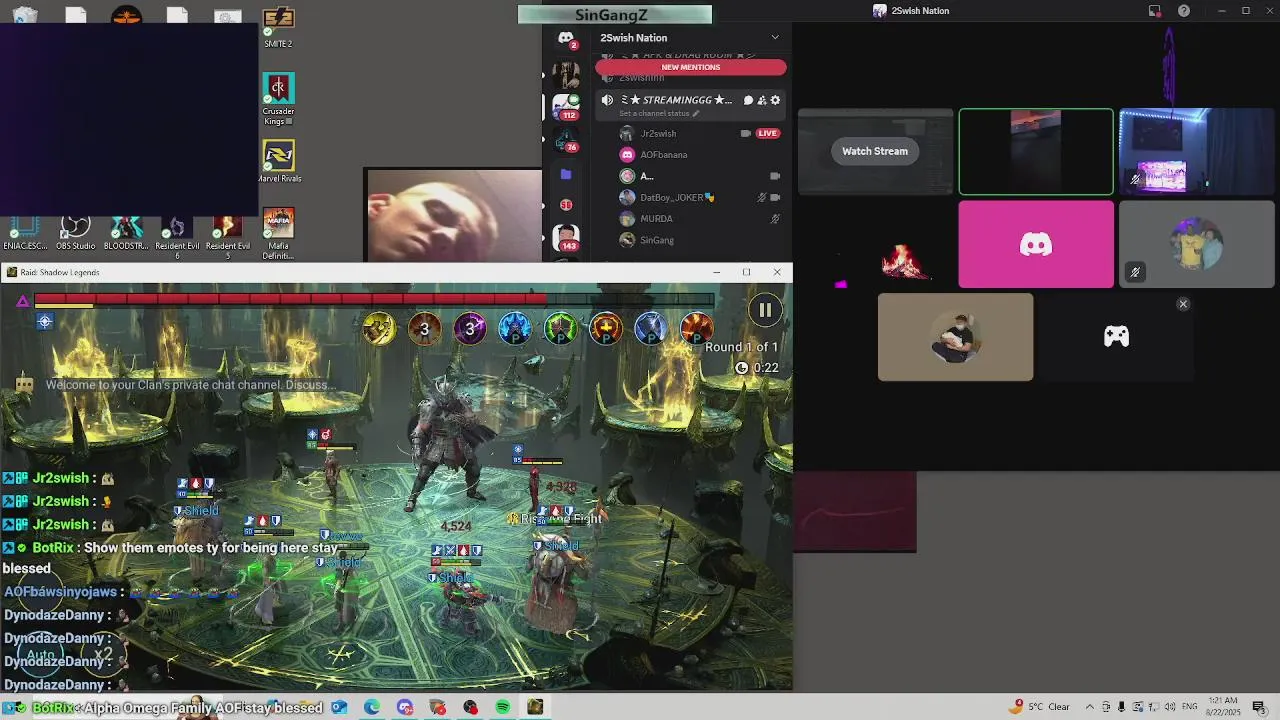
Task: Toggle Auto battle mode in Raid
Action: pos(40,656)
